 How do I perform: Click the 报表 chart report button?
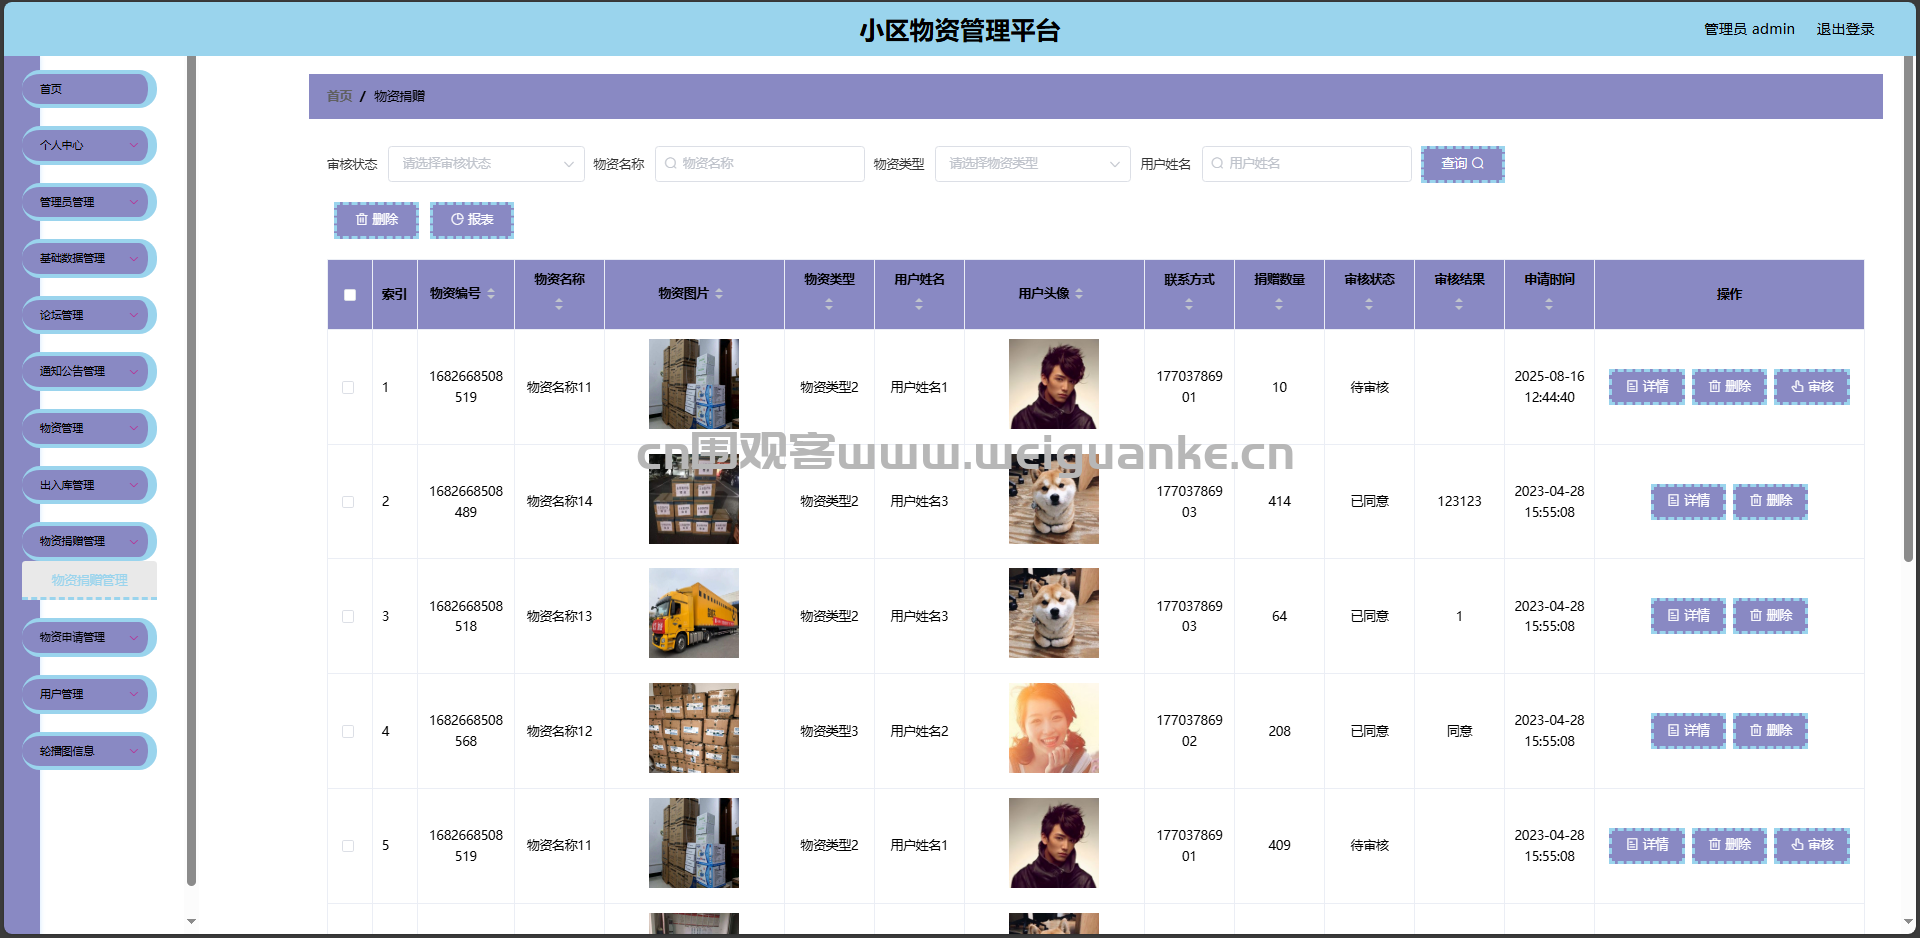472,220
